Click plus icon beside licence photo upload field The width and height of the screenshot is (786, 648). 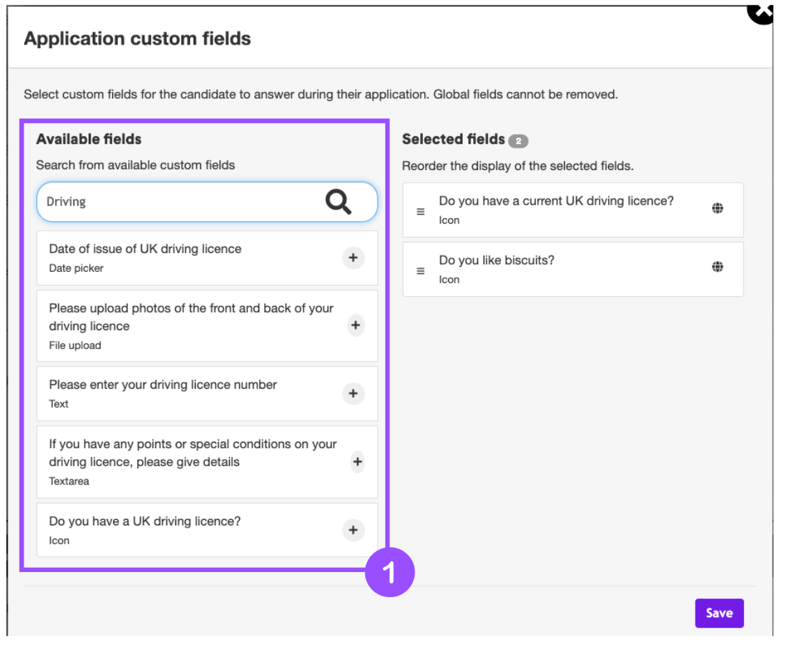point(355,325)
